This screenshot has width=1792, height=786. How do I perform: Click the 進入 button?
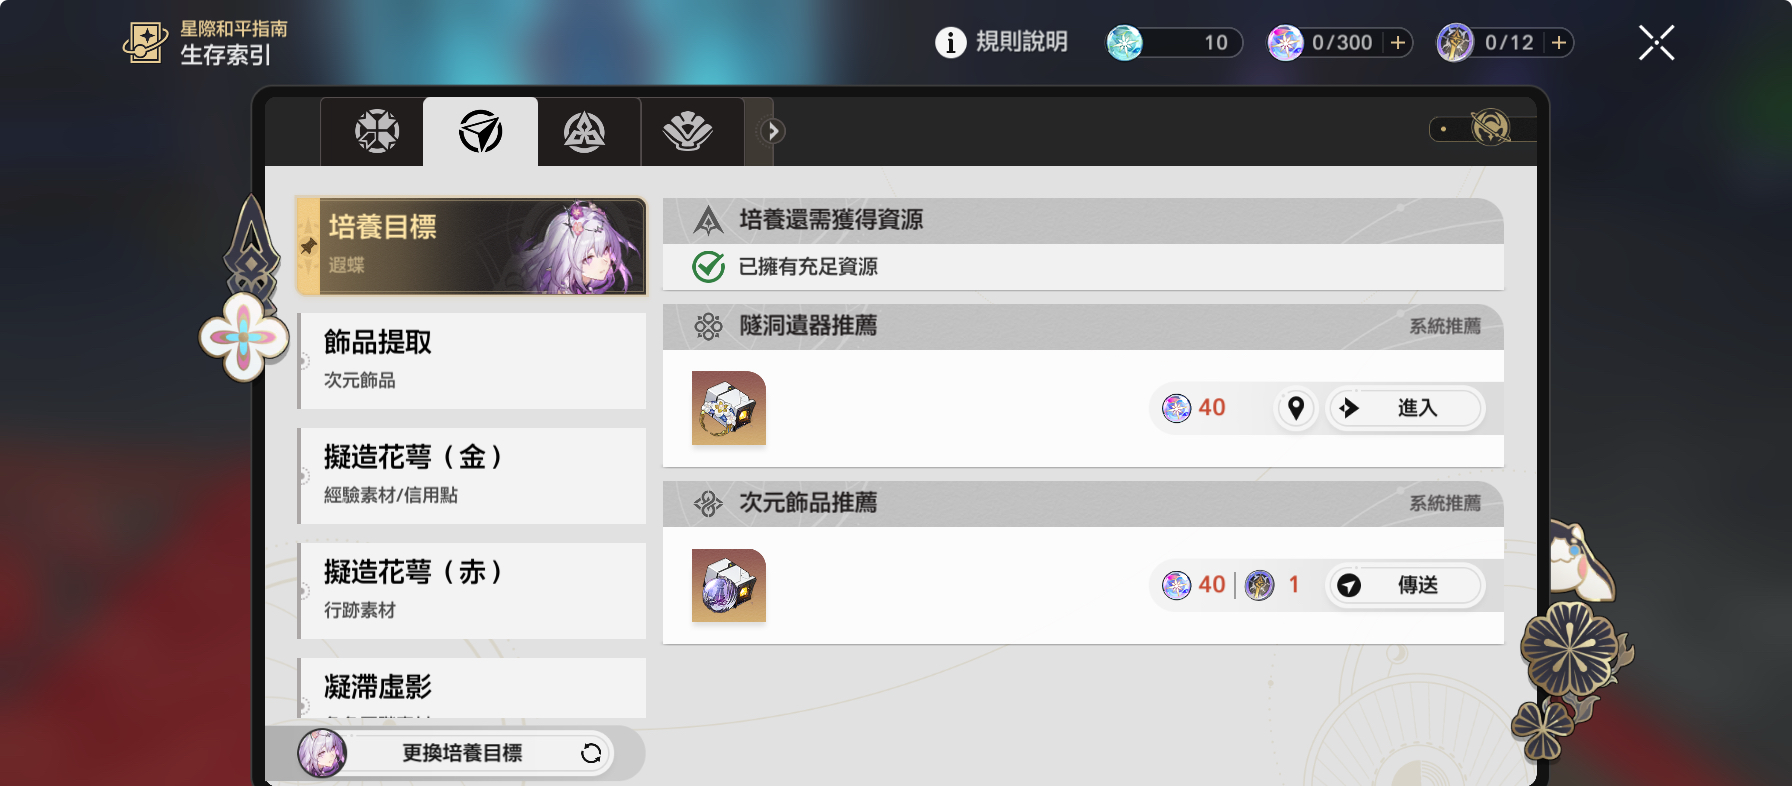pos(1405,408)
